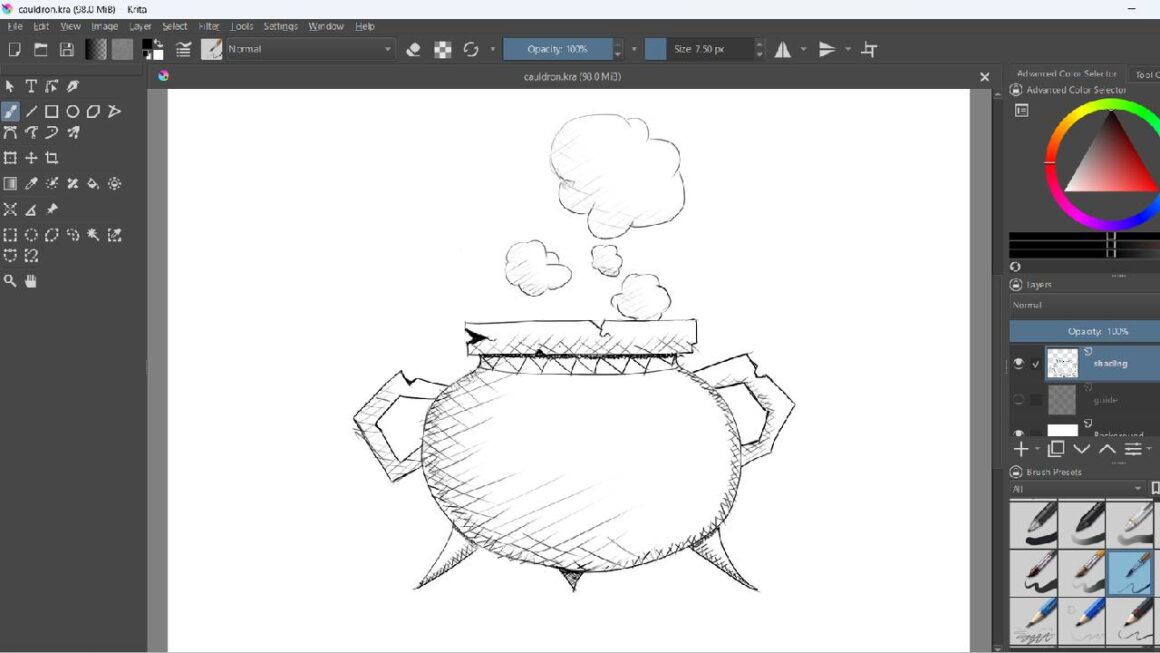Image resolution: width=1160 pixels, height=653 pixels.
Task: Select the Assistant tool
Action: pyautogui.click(x=10, y=209)
